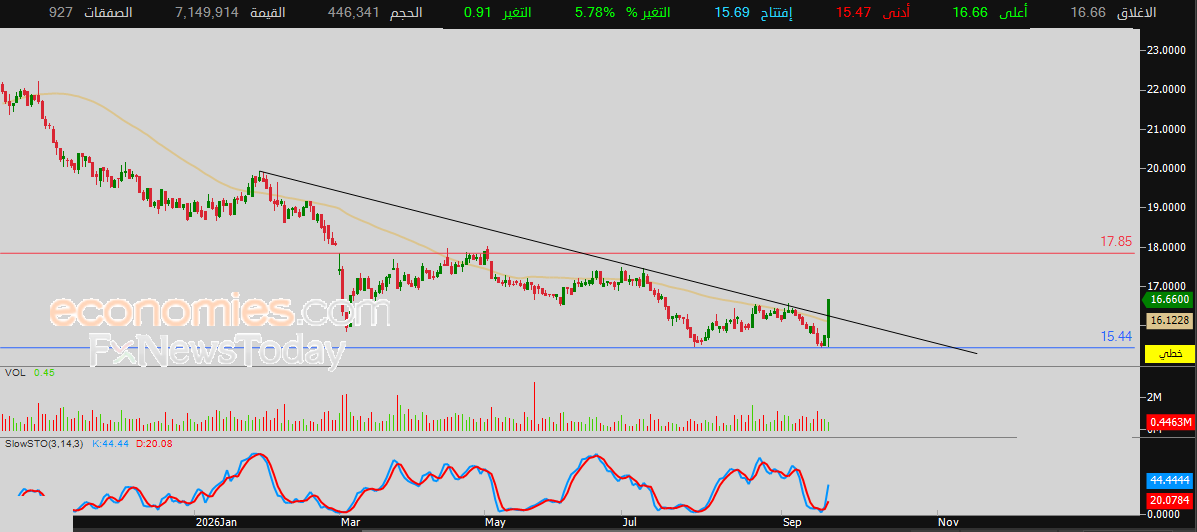Click the blue 15.44 support level label
This screenshot has height=532, width=1197.
coord(1115,336)
